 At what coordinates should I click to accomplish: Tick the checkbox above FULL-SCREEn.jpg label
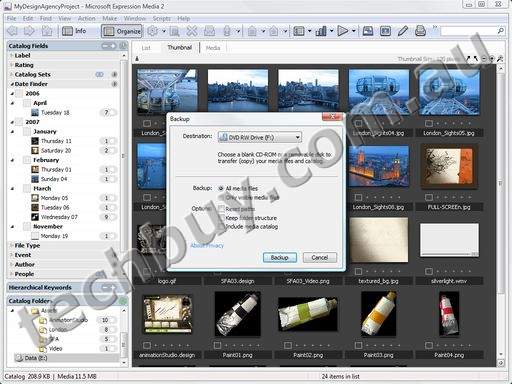(429, 197)
